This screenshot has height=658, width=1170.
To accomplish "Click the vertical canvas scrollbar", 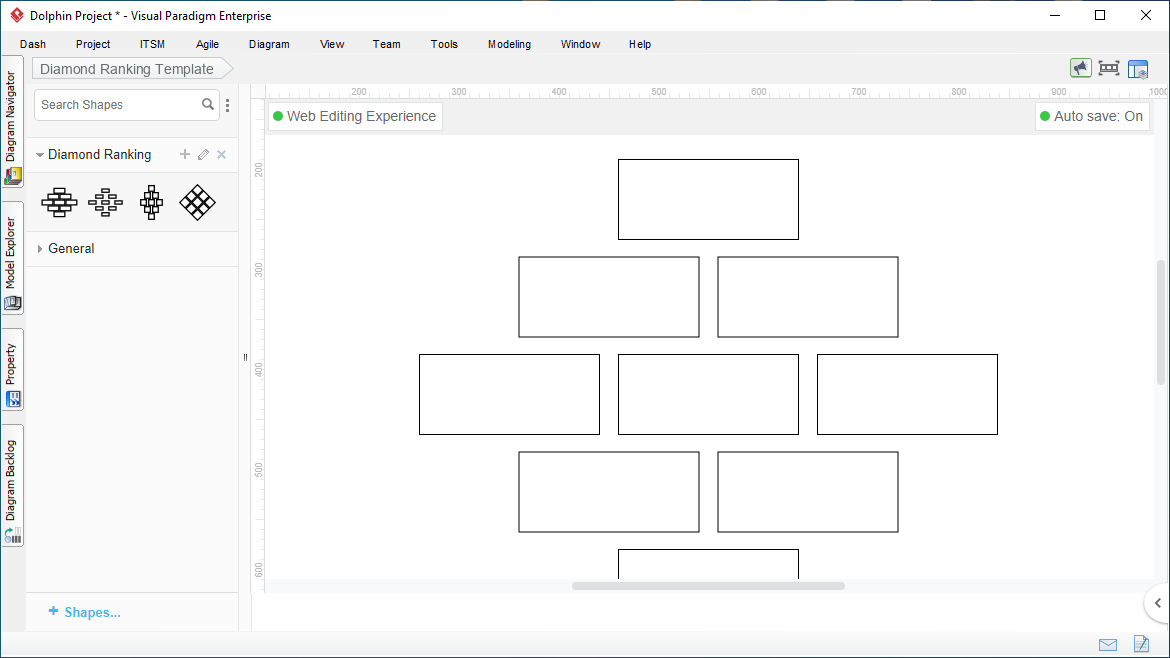I will pyautogui.click(x=1160, y=322).
